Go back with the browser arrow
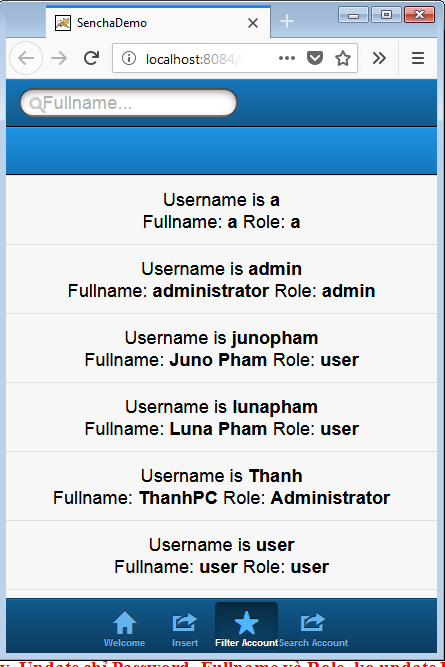 [26, 58]
